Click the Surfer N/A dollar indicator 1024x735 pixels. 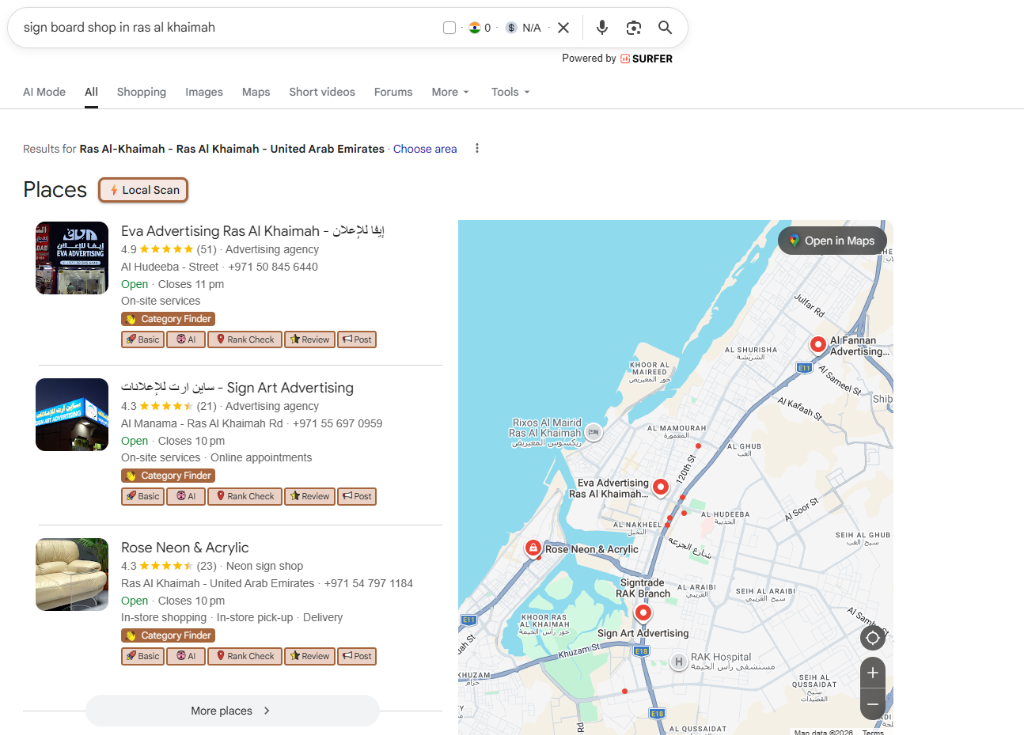524,27
